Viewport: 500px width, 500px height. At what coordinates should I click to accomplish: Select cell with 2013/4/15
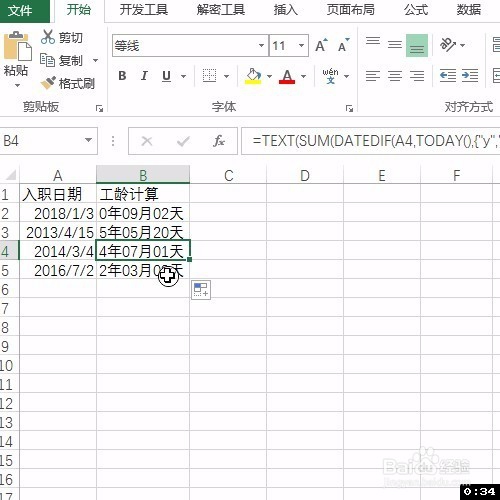pyautogui.click(x=58, y=232)
